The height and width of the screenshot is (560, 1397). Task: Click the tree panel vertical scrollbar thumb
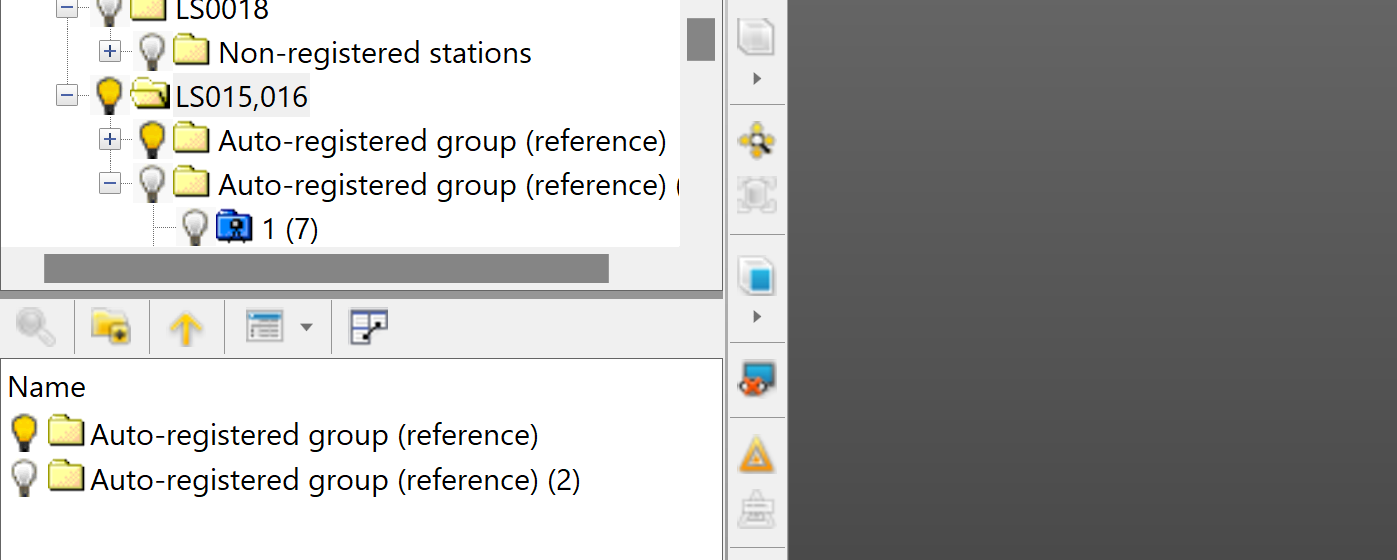click(701, 38)
